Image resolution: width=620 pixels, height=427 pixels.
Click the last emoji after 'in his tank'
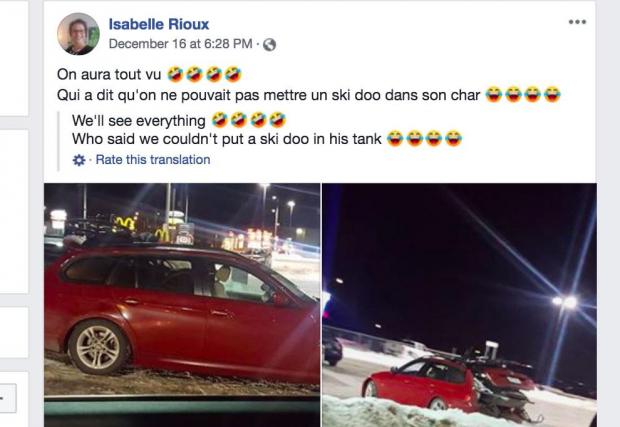coord(454,138)
